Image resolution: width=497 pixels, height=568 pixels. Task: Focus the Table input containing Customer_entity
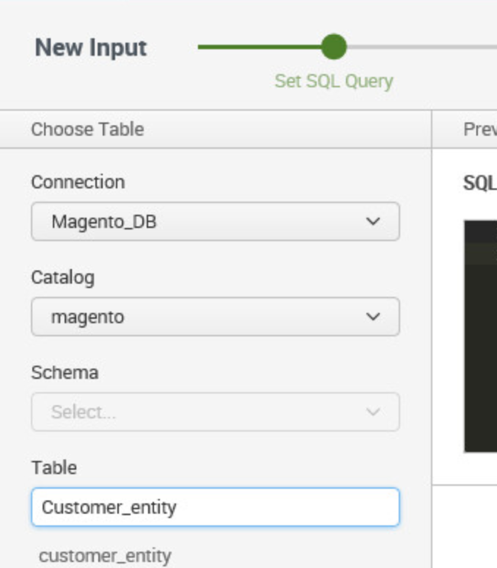(x=216, y=507)
